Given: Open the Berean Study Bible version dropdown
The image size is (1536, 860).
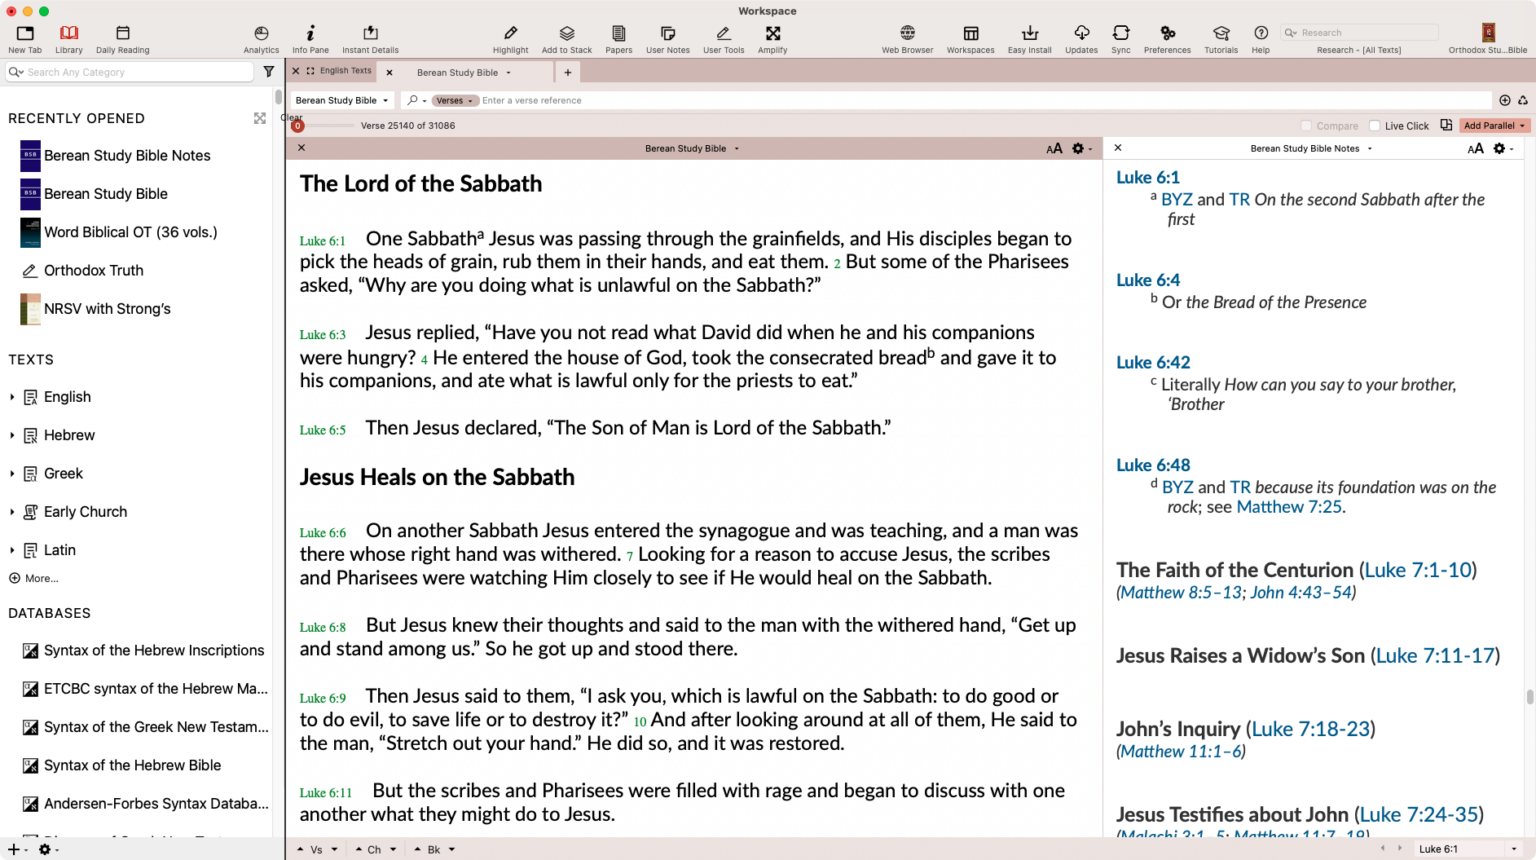Looking at the screenshot, I should (341, 100).
